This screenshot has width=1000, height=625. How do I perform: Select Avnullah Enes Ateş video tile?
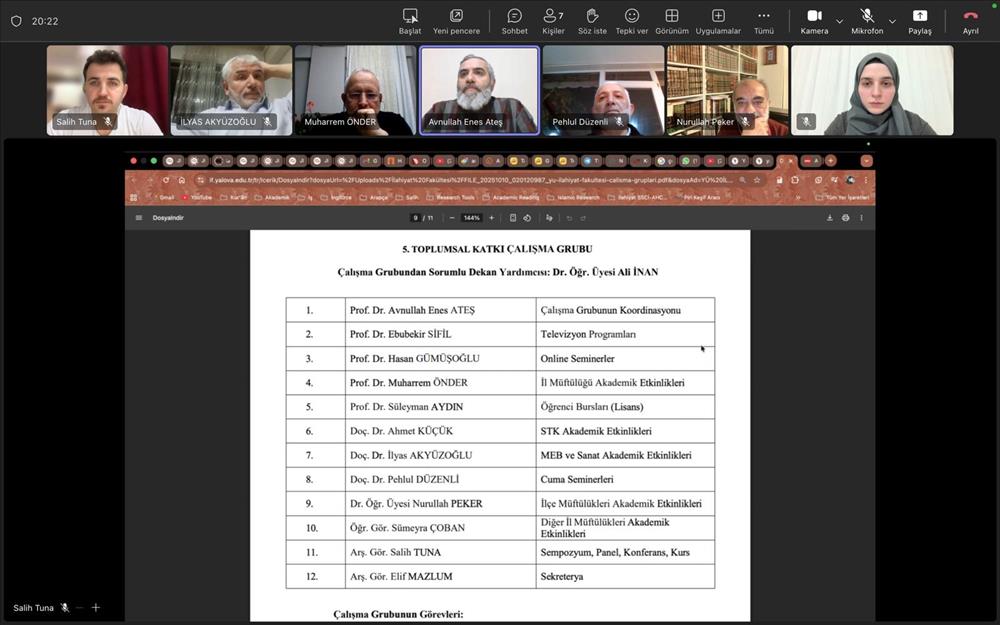479,90
